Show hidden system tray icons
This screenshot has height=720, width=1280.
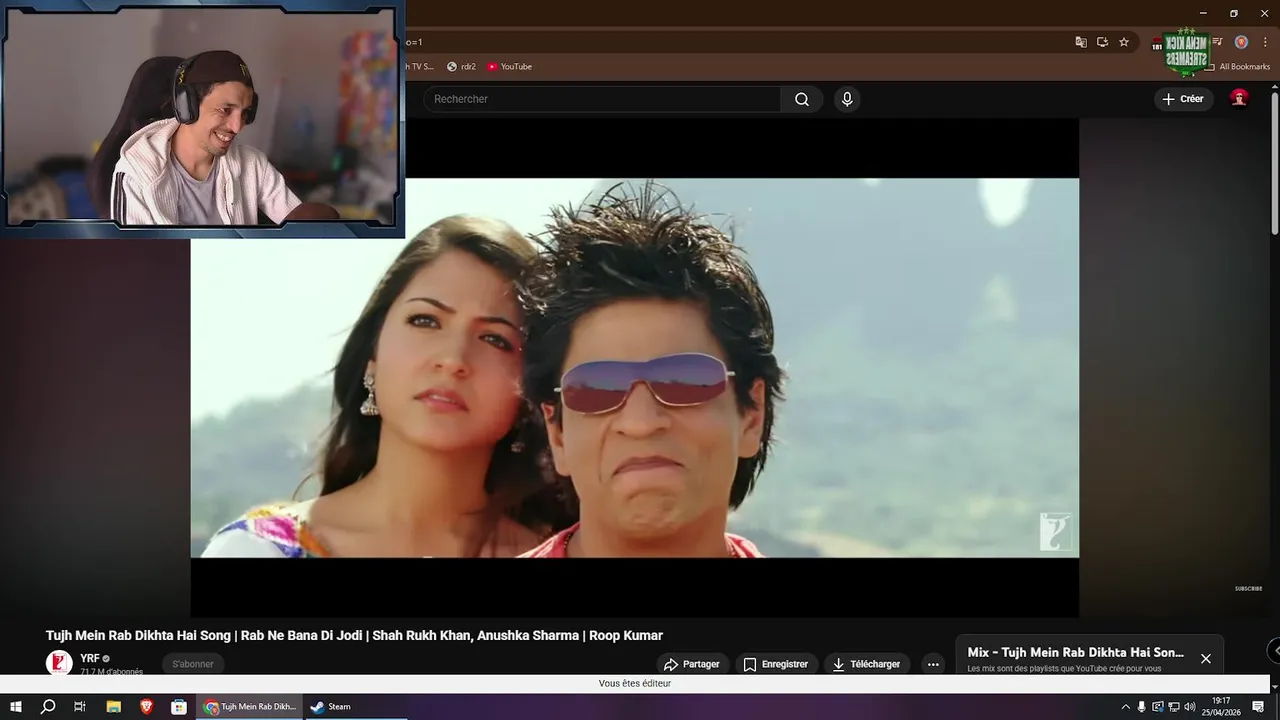1125,707
